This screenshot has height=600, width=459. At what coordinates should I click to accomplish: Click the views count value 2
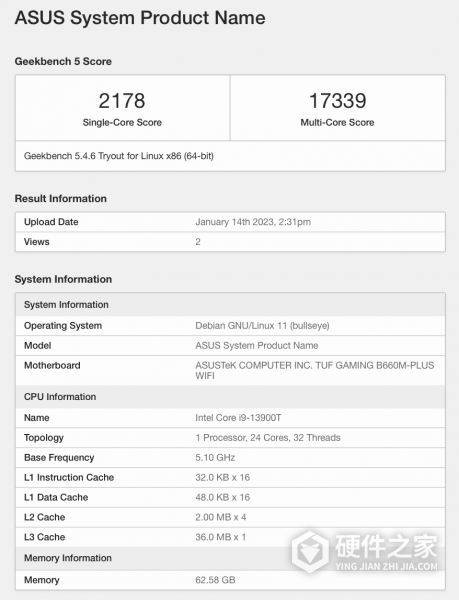[x=198, y=242]
